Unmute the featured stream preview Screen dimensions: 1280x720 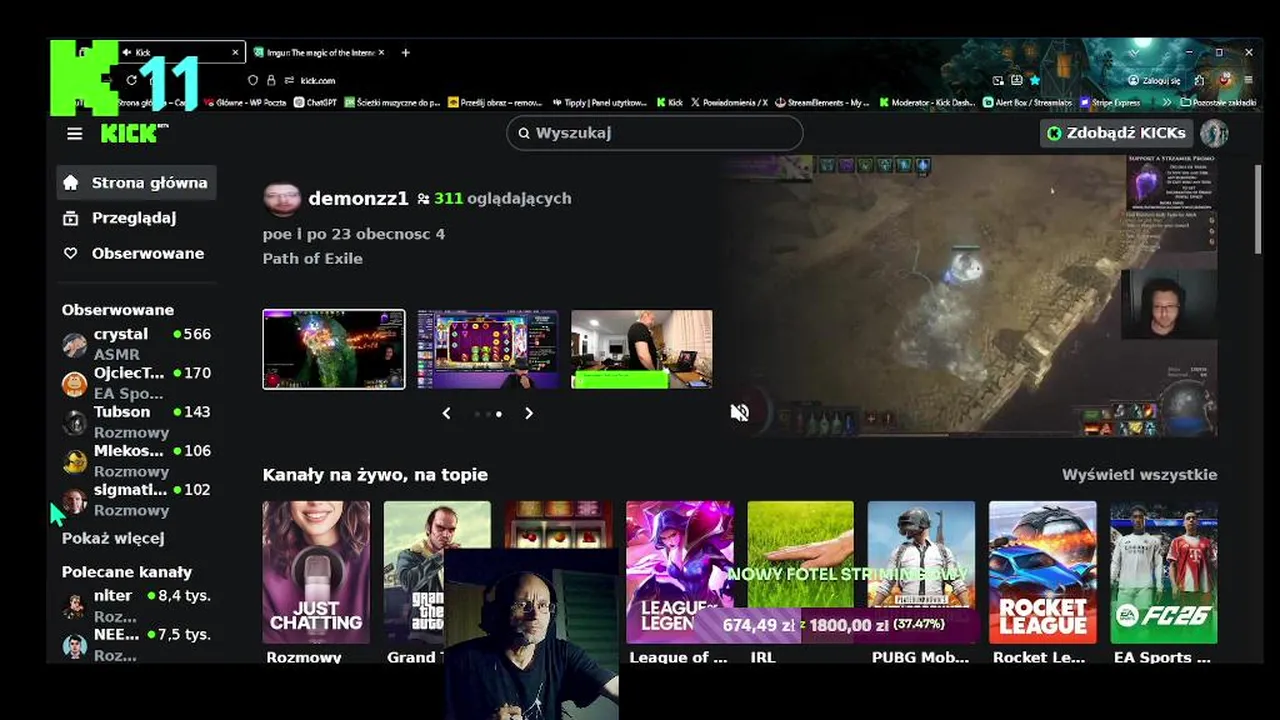740,413
